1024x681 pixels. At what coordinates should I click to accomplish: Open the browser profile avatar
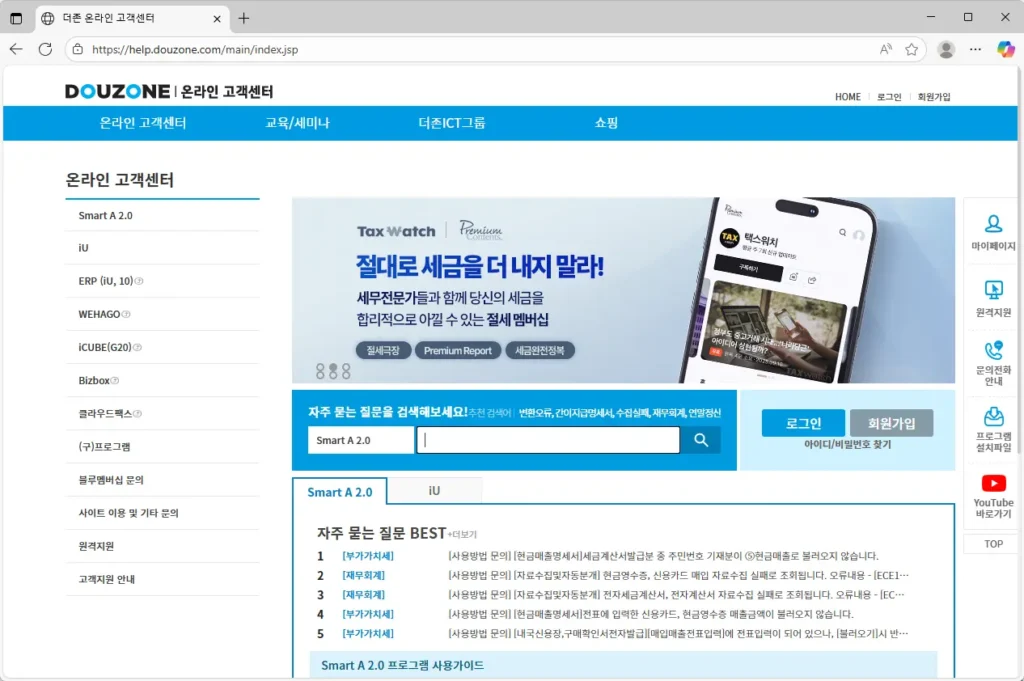[946, 50]
